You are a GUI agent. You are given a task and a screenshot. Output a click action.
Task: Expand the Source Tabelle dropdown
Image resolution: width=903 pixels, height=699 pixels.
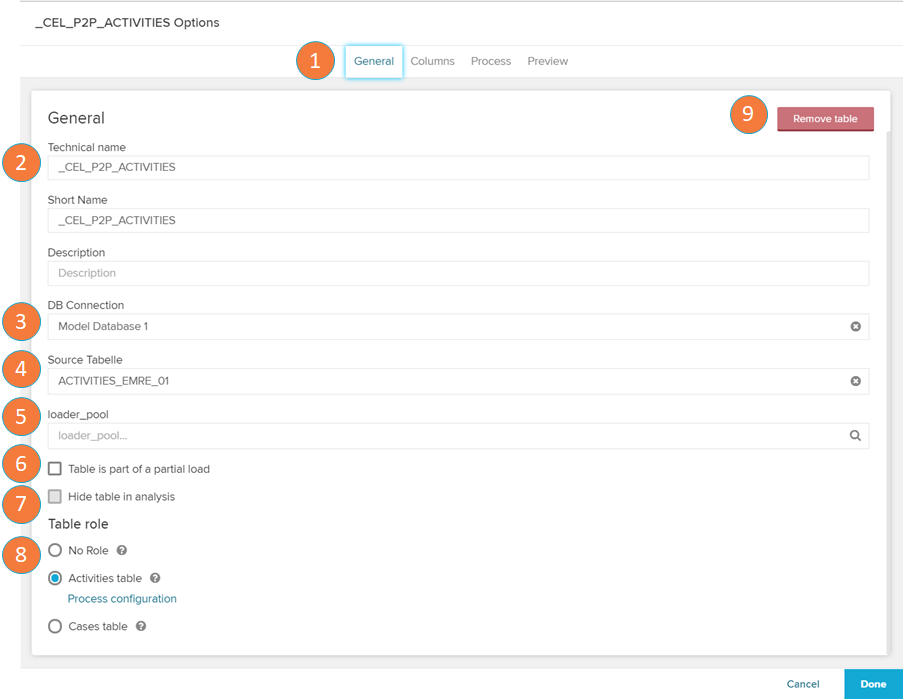440,381
